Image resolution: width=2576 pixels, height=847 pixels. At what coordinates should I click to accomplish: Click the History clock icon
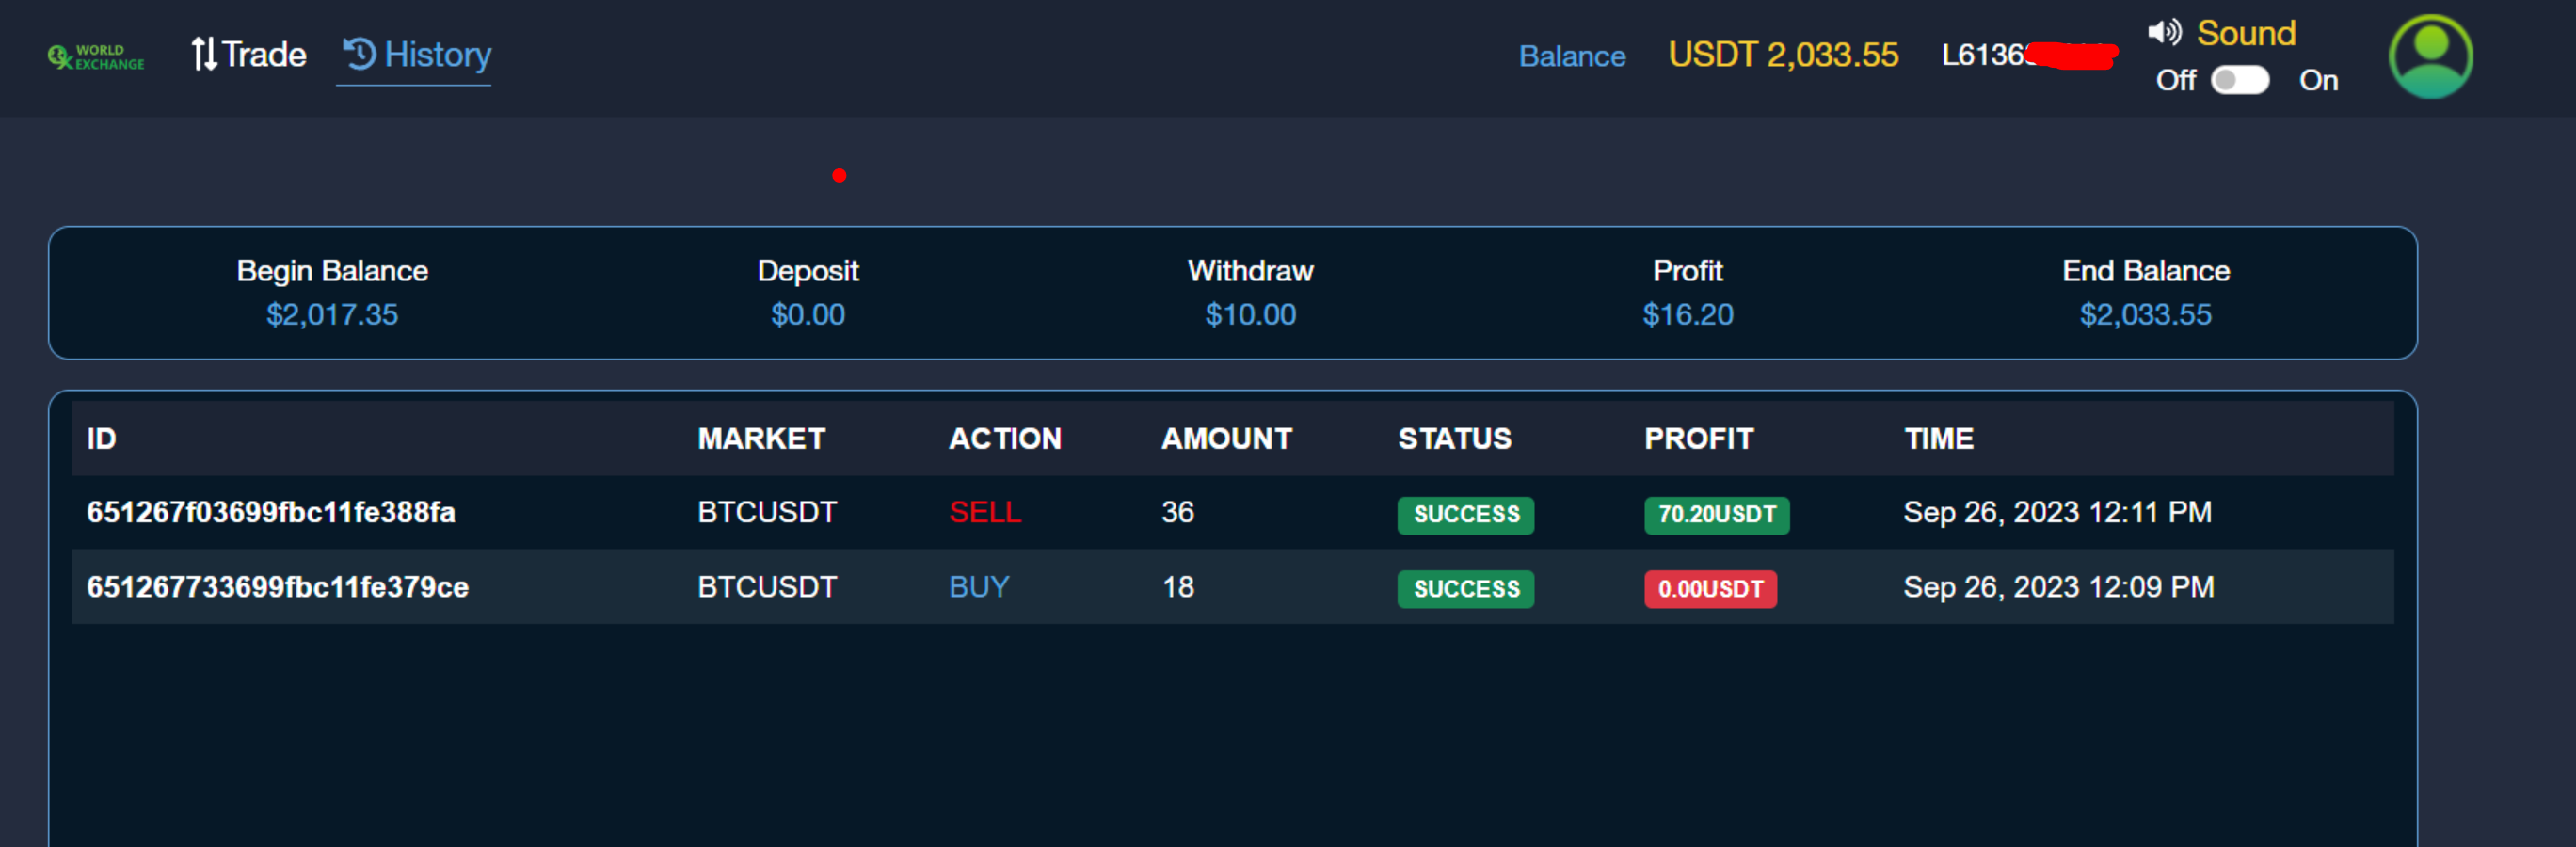coord(360,53)
